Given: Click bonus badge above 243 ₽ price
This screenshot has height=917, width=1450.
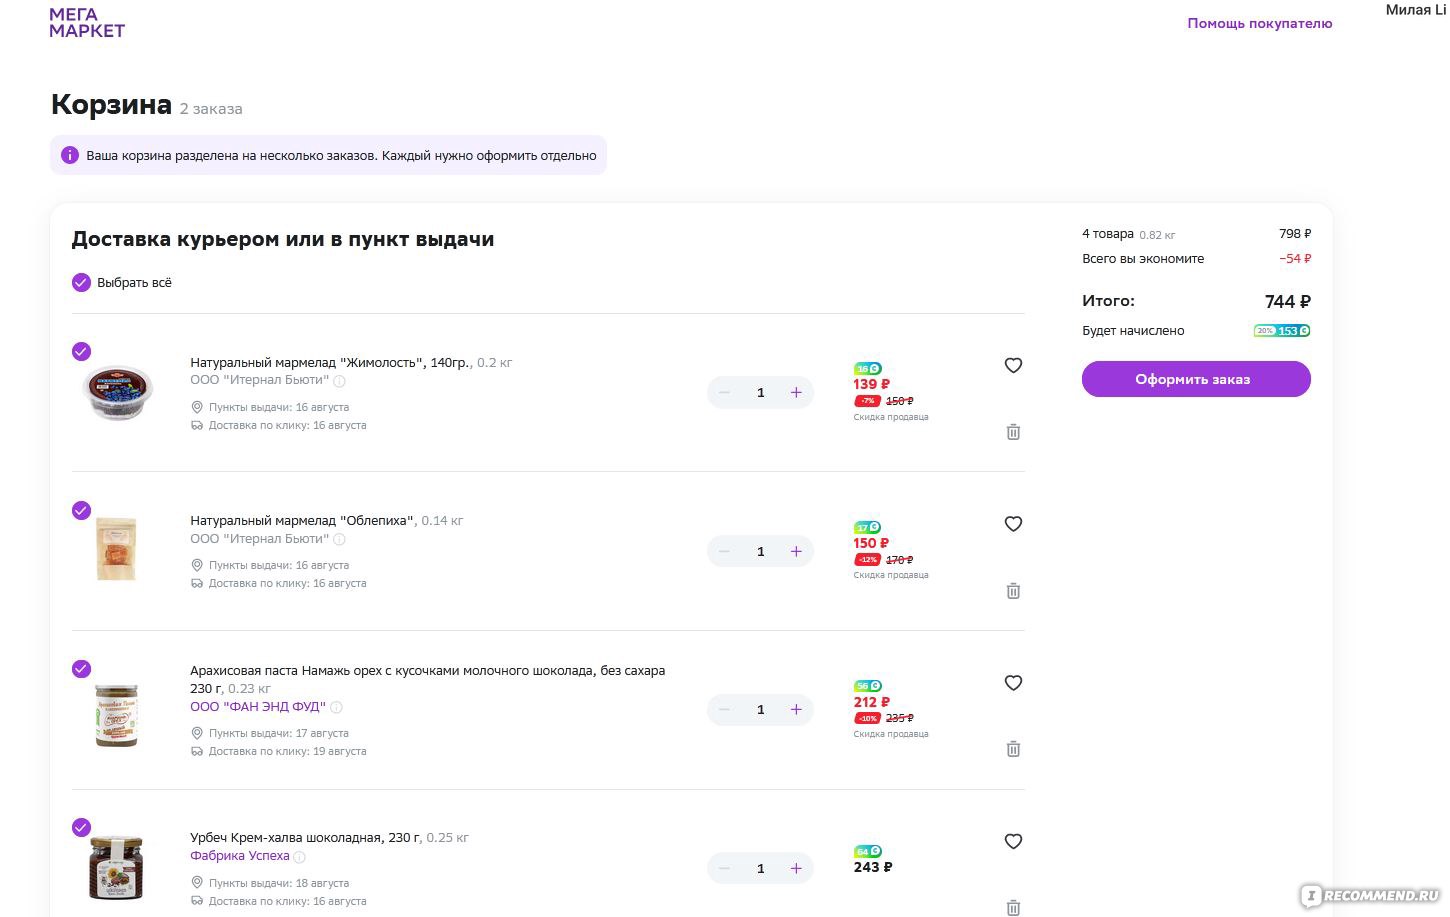Looking at the screenshot, I should [x=867, y=852].
